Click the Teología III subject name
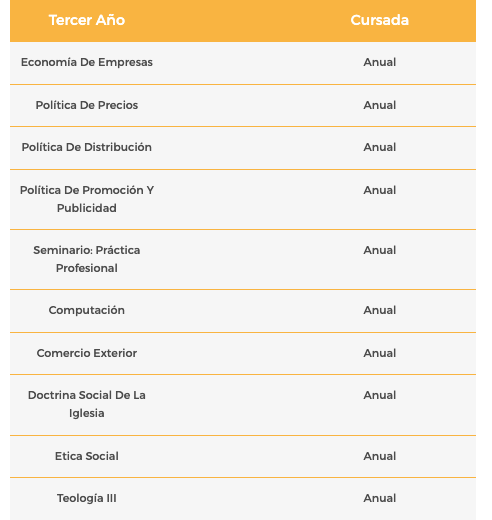The image size is (492, 520). click(87, 498)
